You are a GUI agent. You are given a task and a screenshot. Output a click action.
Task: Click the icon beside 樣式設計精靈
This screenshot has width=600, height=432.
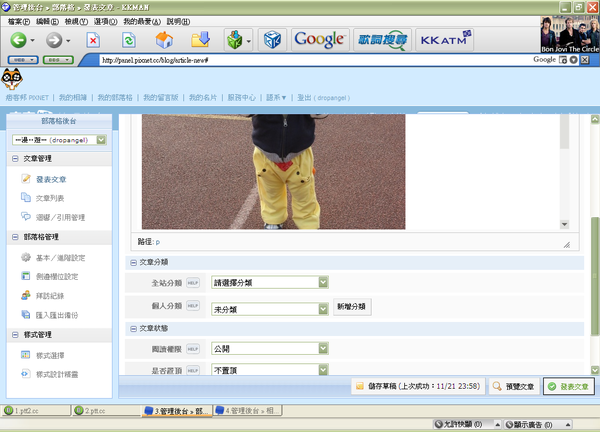(x=26, y=374)
